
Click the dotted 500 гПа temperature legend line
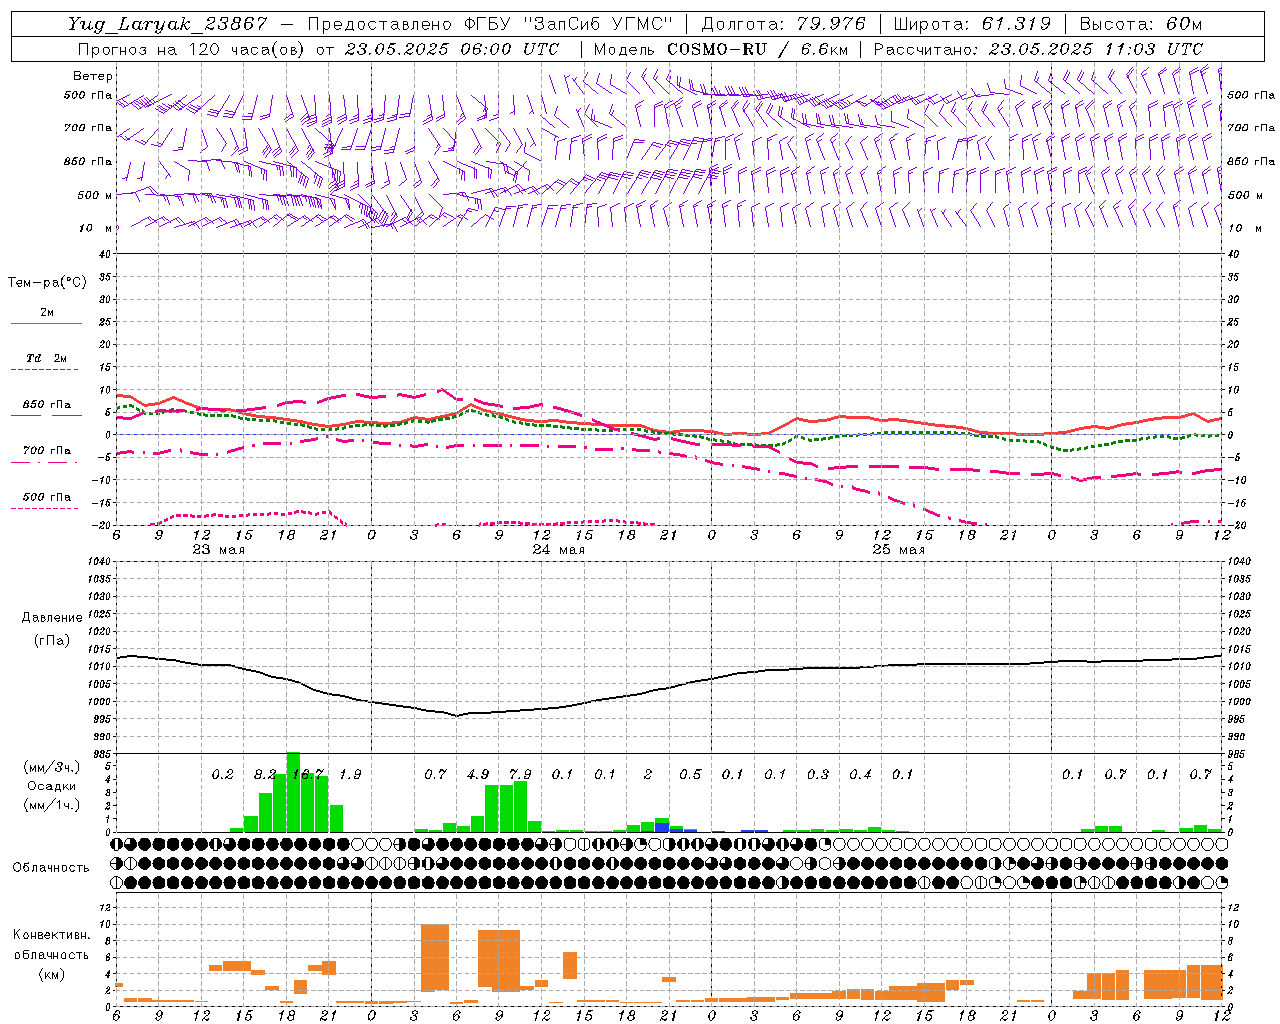click(x=46, y=508)
